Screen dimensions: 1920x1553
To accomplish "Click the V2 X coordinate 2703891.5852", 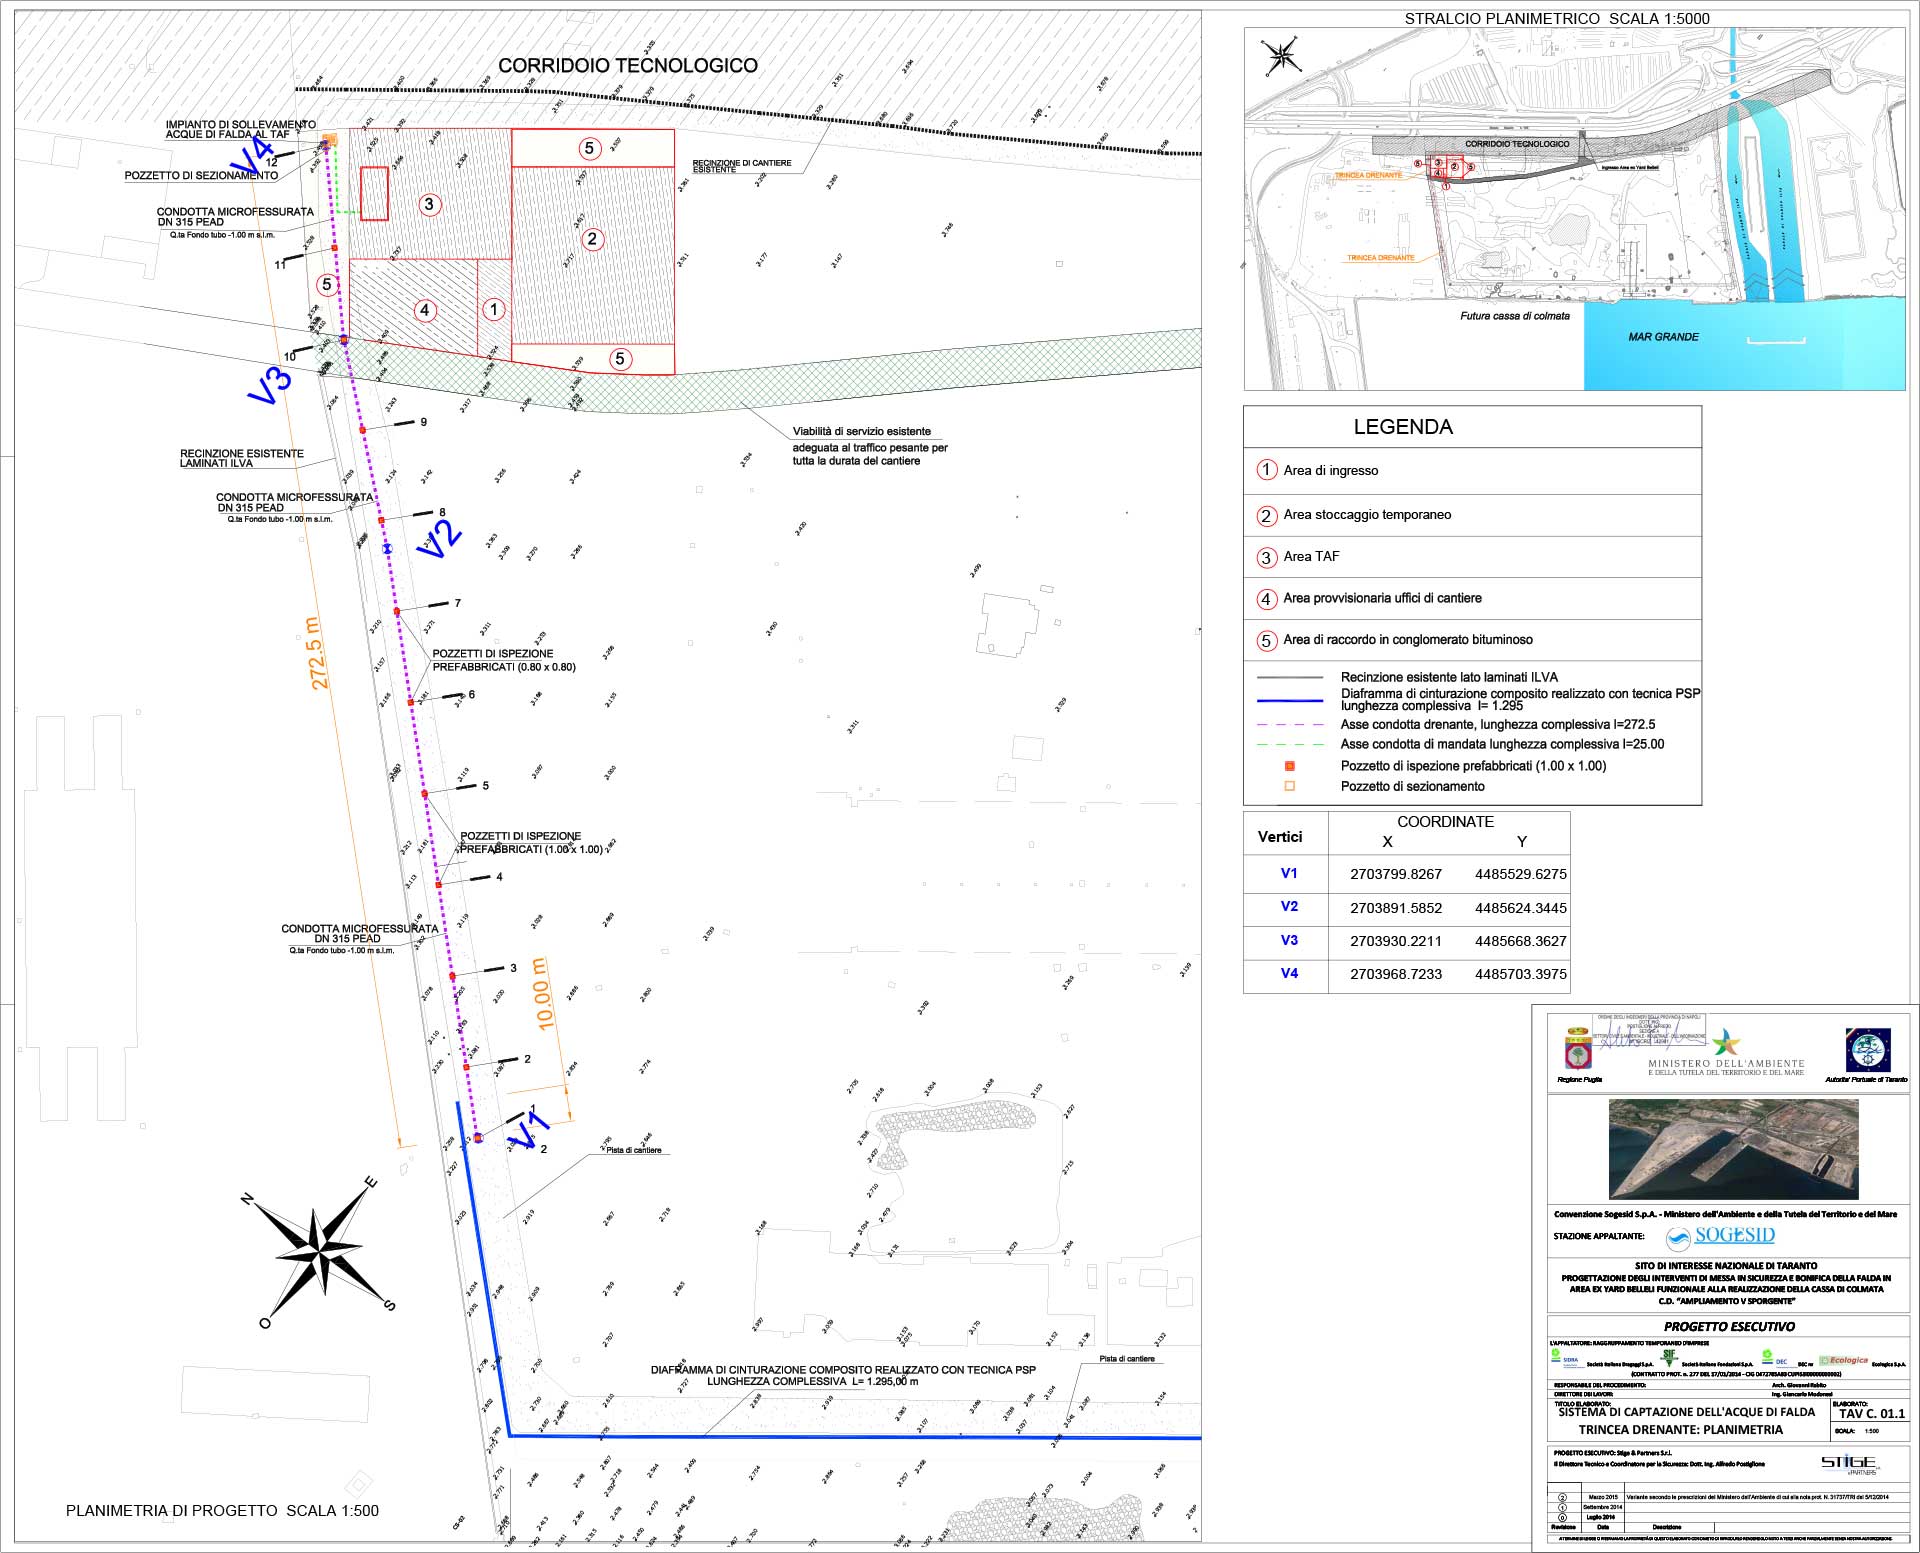I will (x=1396, y=908).
